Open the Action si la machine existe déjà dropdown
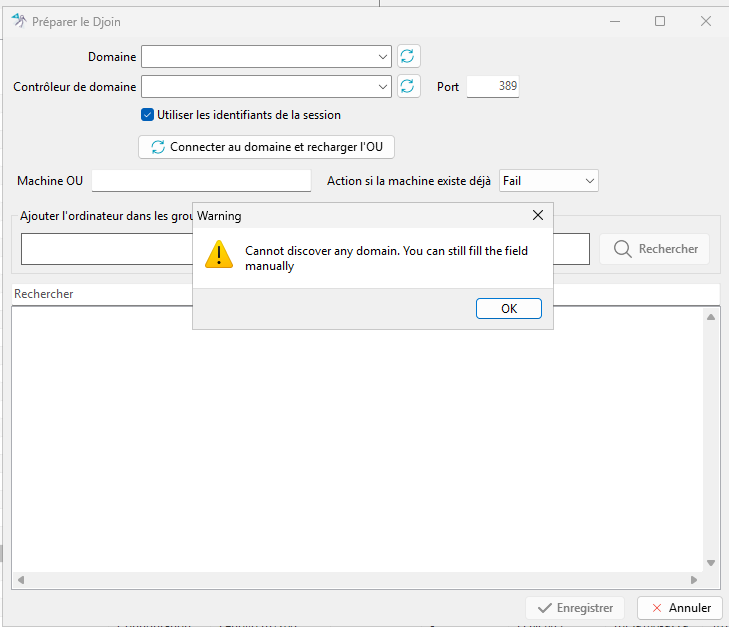This screenshot has height=627, width=729. pos(549,181)
